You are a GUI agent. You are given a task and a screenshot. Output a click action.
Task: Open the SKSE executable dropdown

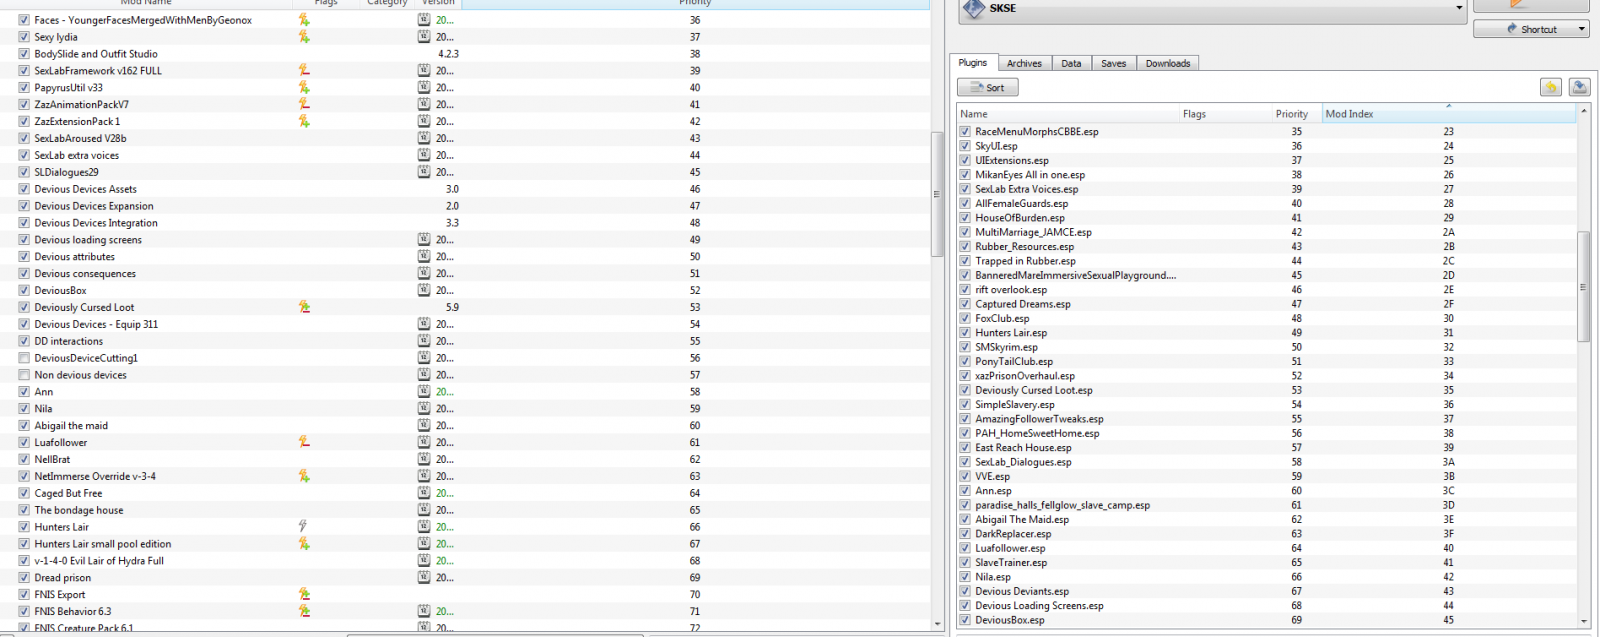pyautogui.click(x=1459, y=8)
